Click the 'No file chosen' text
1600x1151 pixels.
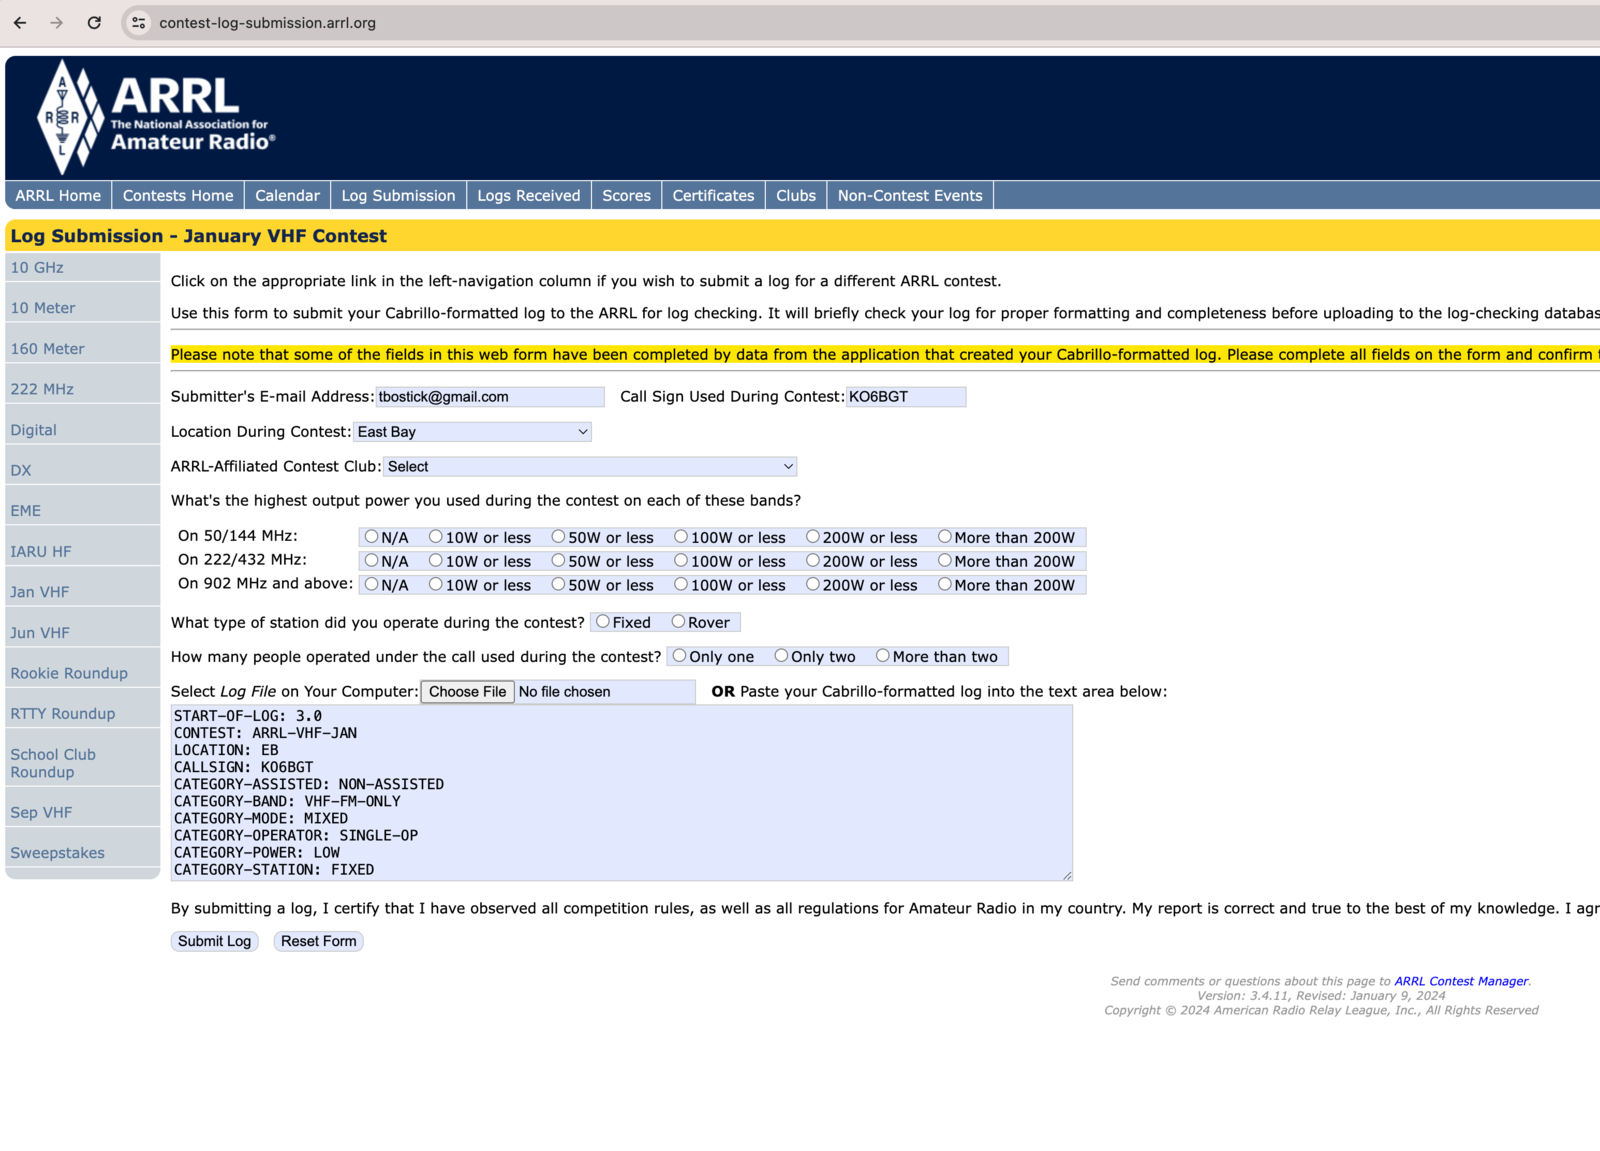564,692
